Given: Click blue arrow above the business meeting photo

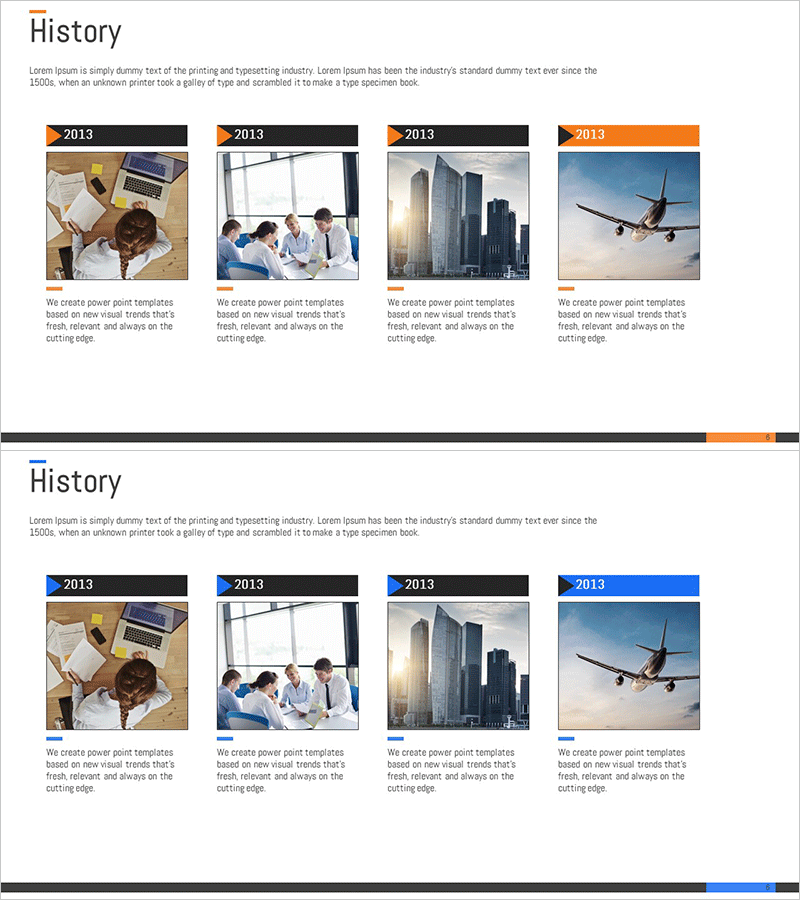Looking at the screenshot, I should point(224,585).
